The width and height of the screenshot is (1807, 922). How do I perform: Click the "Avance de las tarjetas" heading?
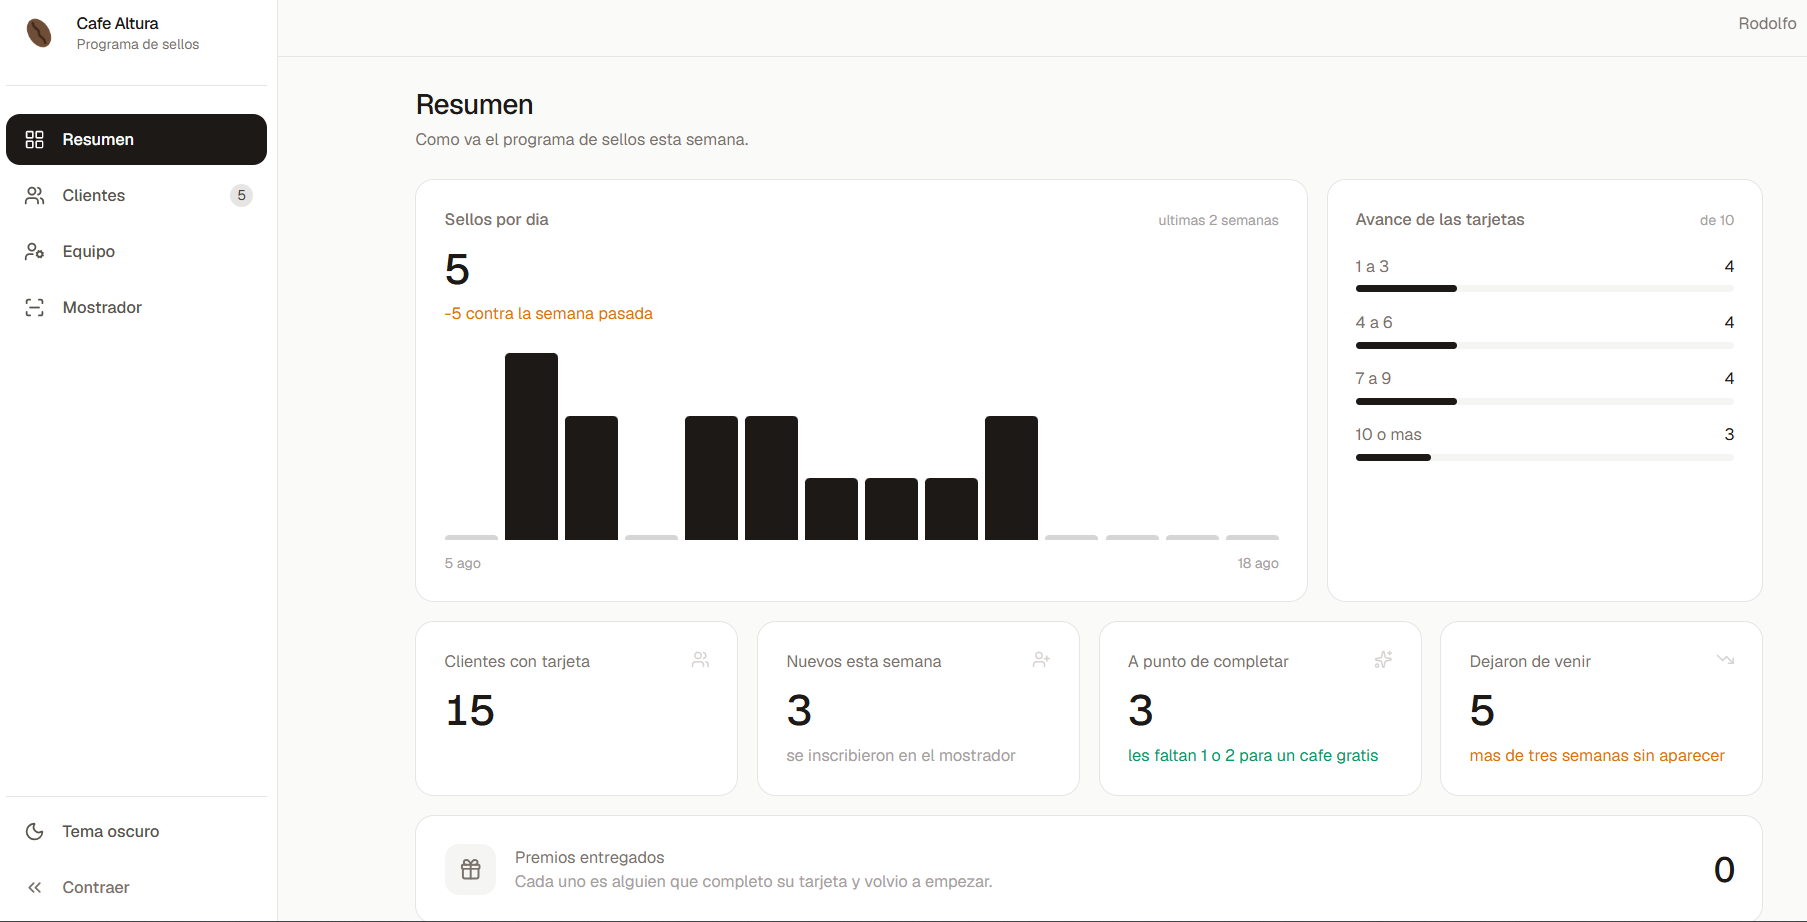pos(1440,219)
